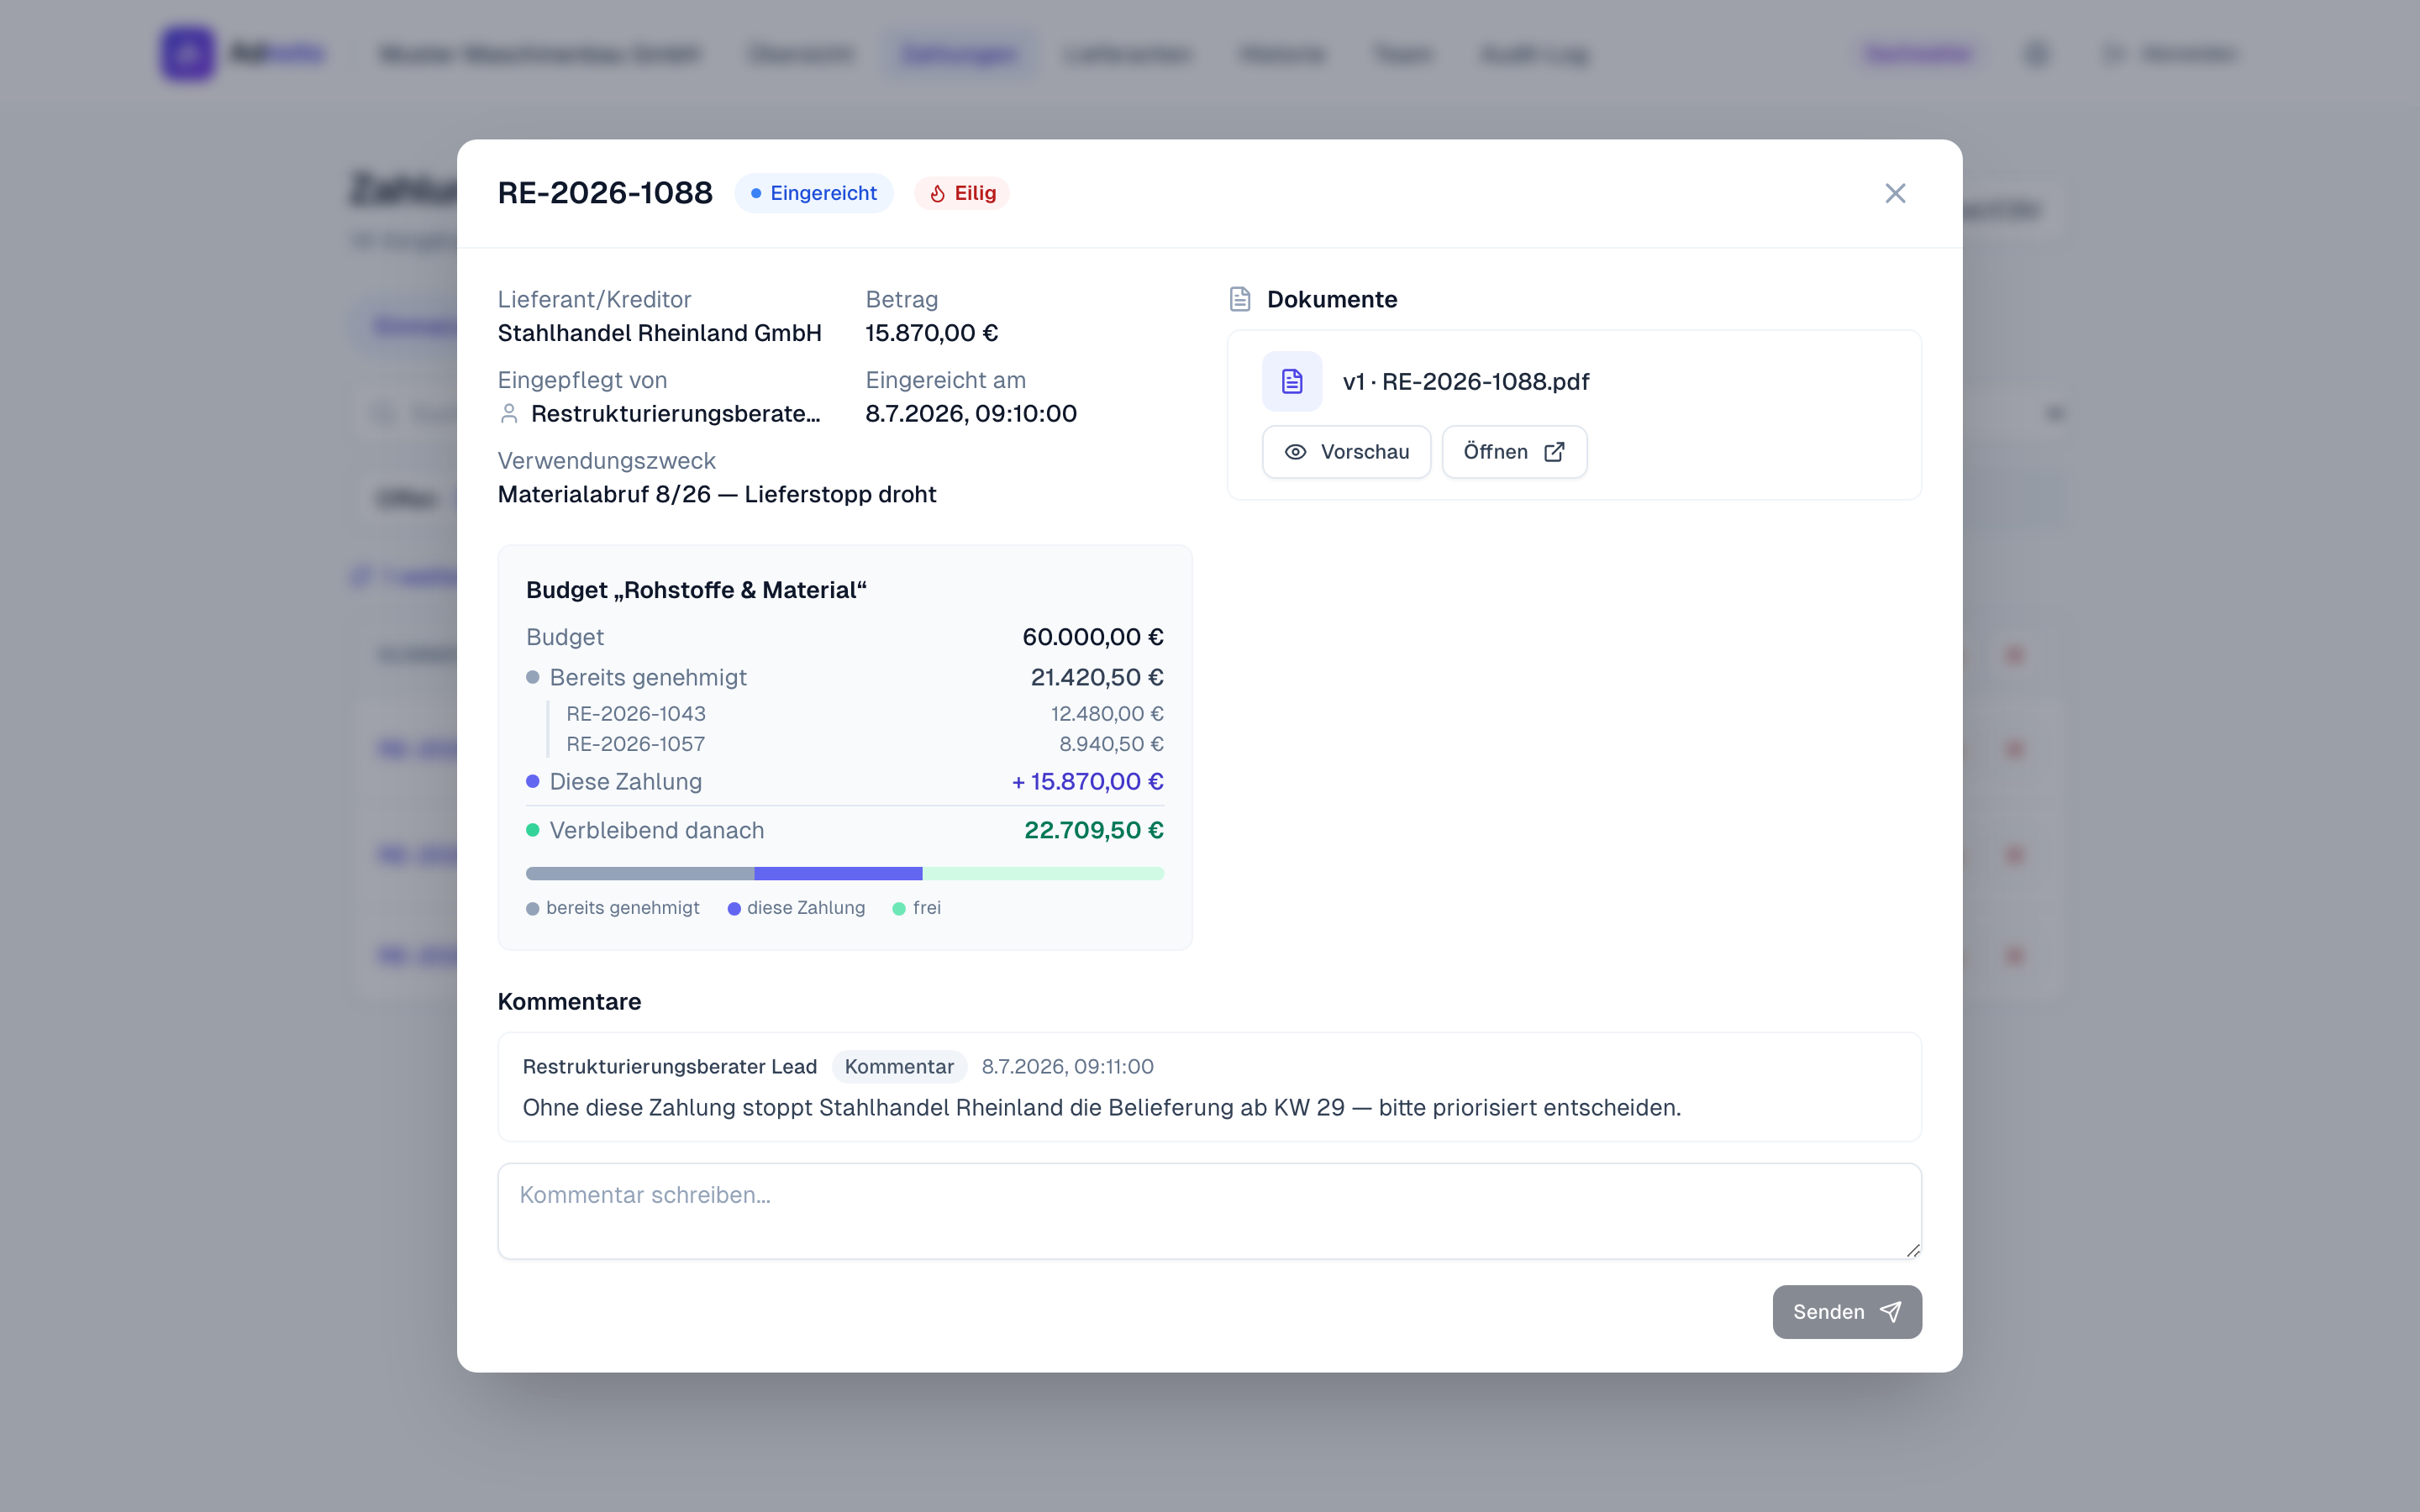Click remaining amount 22.709,50 €
The height and width of the screenshot is (1512, 2420).
pyautogui.click(x=1094, y=830)
